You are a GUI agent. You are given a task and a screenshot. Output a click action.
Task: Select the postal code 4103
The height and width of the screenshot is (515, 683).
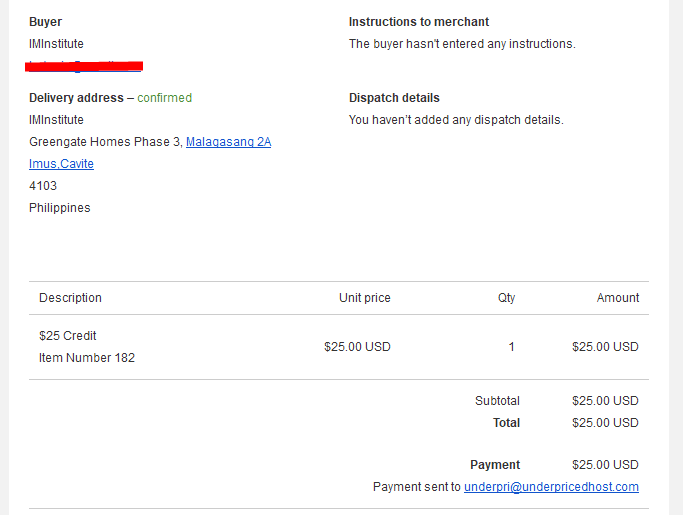point(43,186)
